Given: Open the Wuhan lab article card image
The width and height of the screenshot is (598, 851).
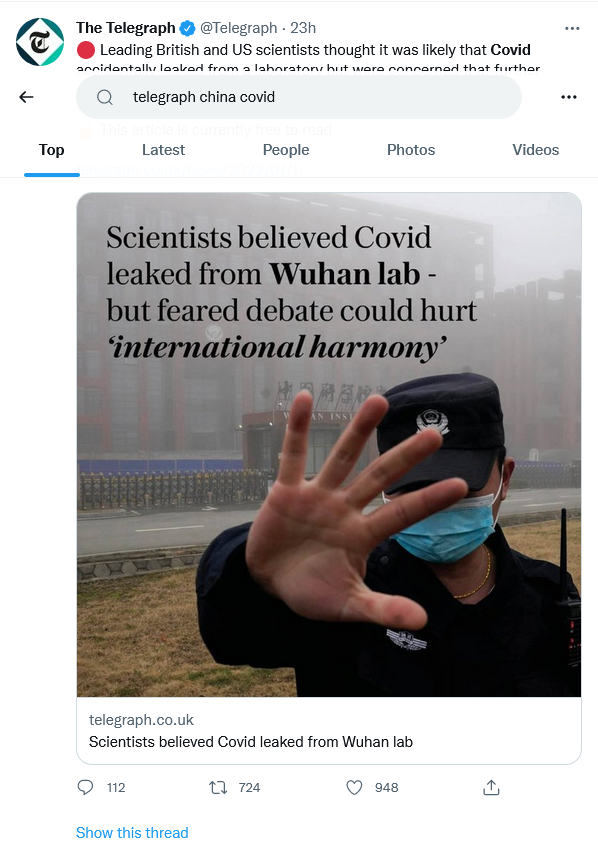Looking at the screenshot, I should [329, 444].
